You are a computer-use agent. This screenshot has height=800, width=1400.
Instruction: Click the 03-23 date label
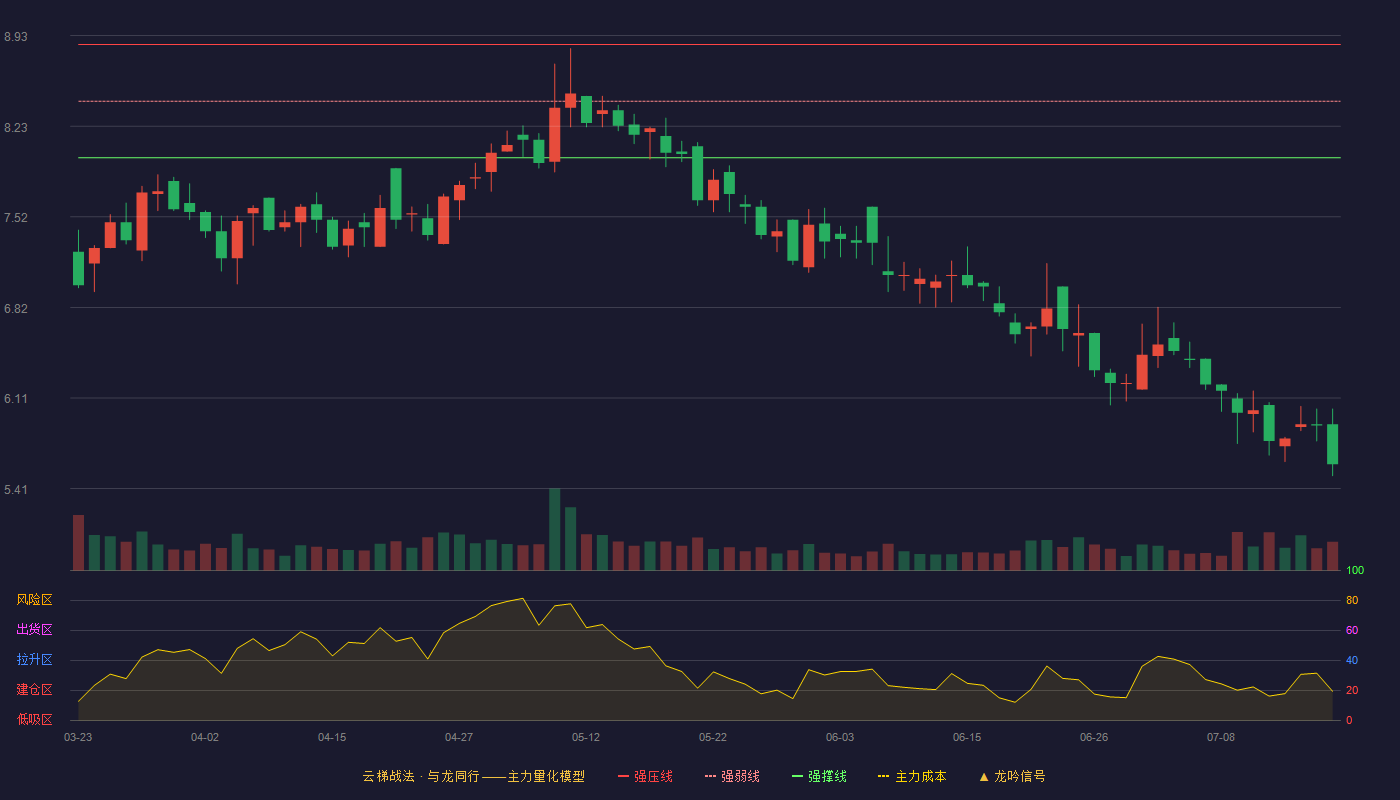point(78,737)
